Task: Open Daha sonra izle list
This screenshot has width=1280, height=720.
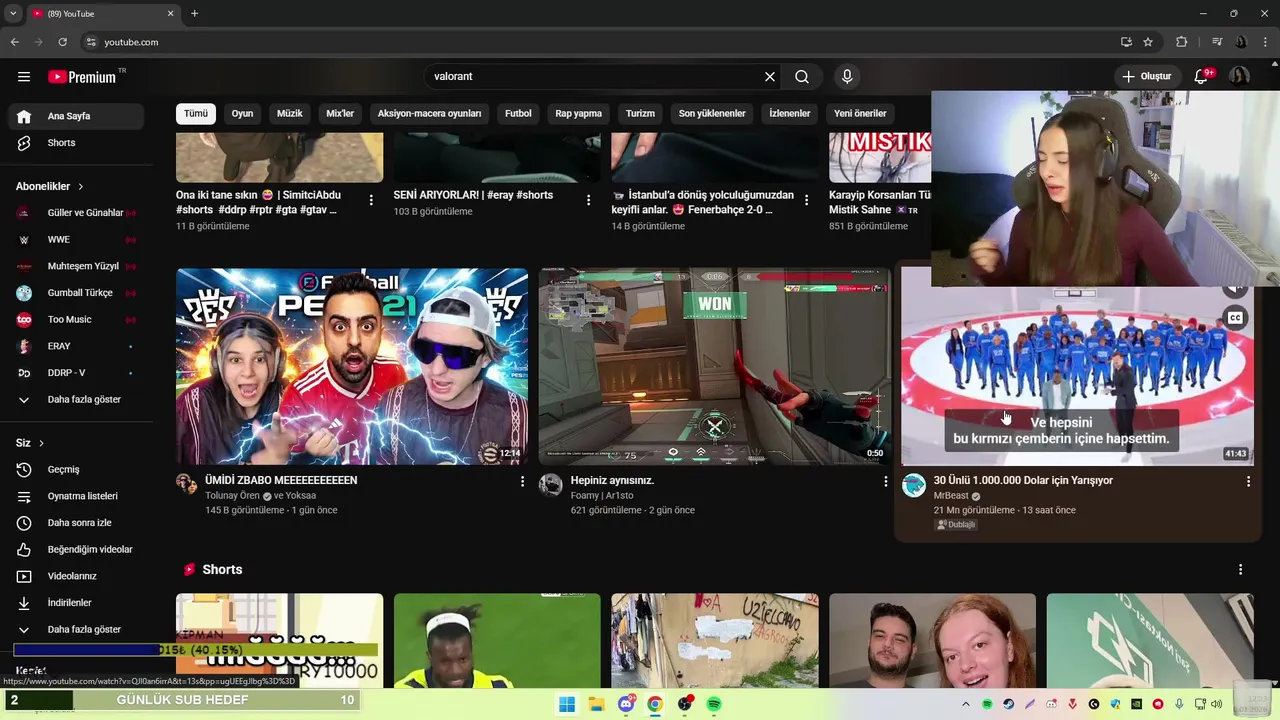Action: click(76, 523)
